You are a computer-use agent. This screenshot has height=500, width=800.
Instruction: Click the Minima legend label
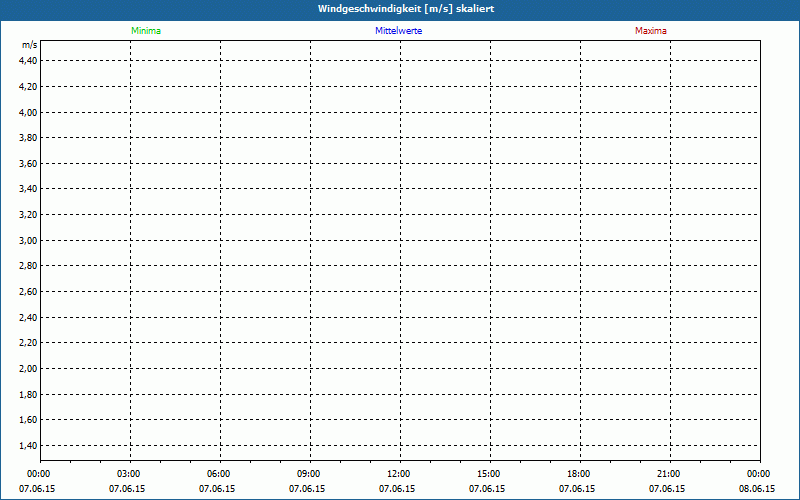click(146, 31)
